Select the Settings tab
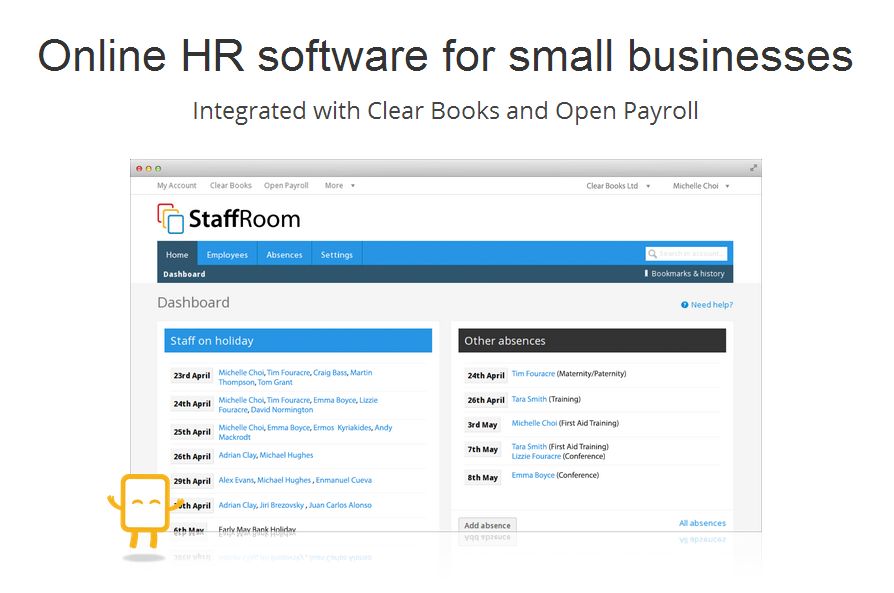This screenshot has height=593, width=894. tap(336, 255)
